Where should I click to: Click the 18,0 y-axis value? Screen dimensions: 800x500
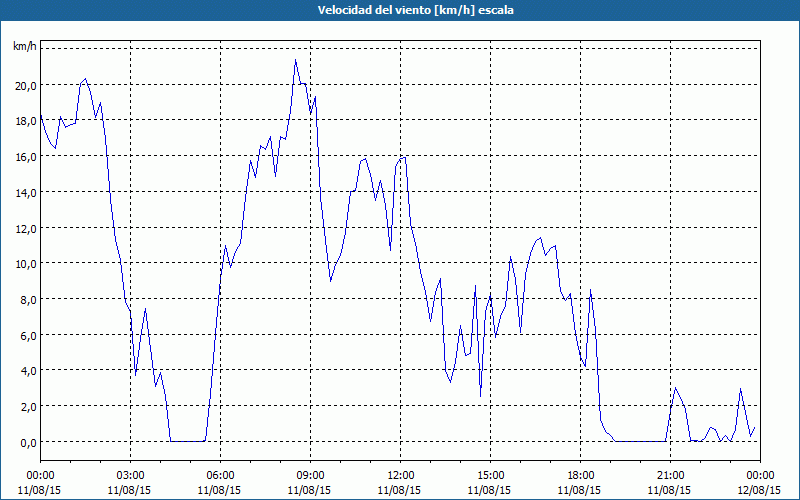[x=26, y=121]
